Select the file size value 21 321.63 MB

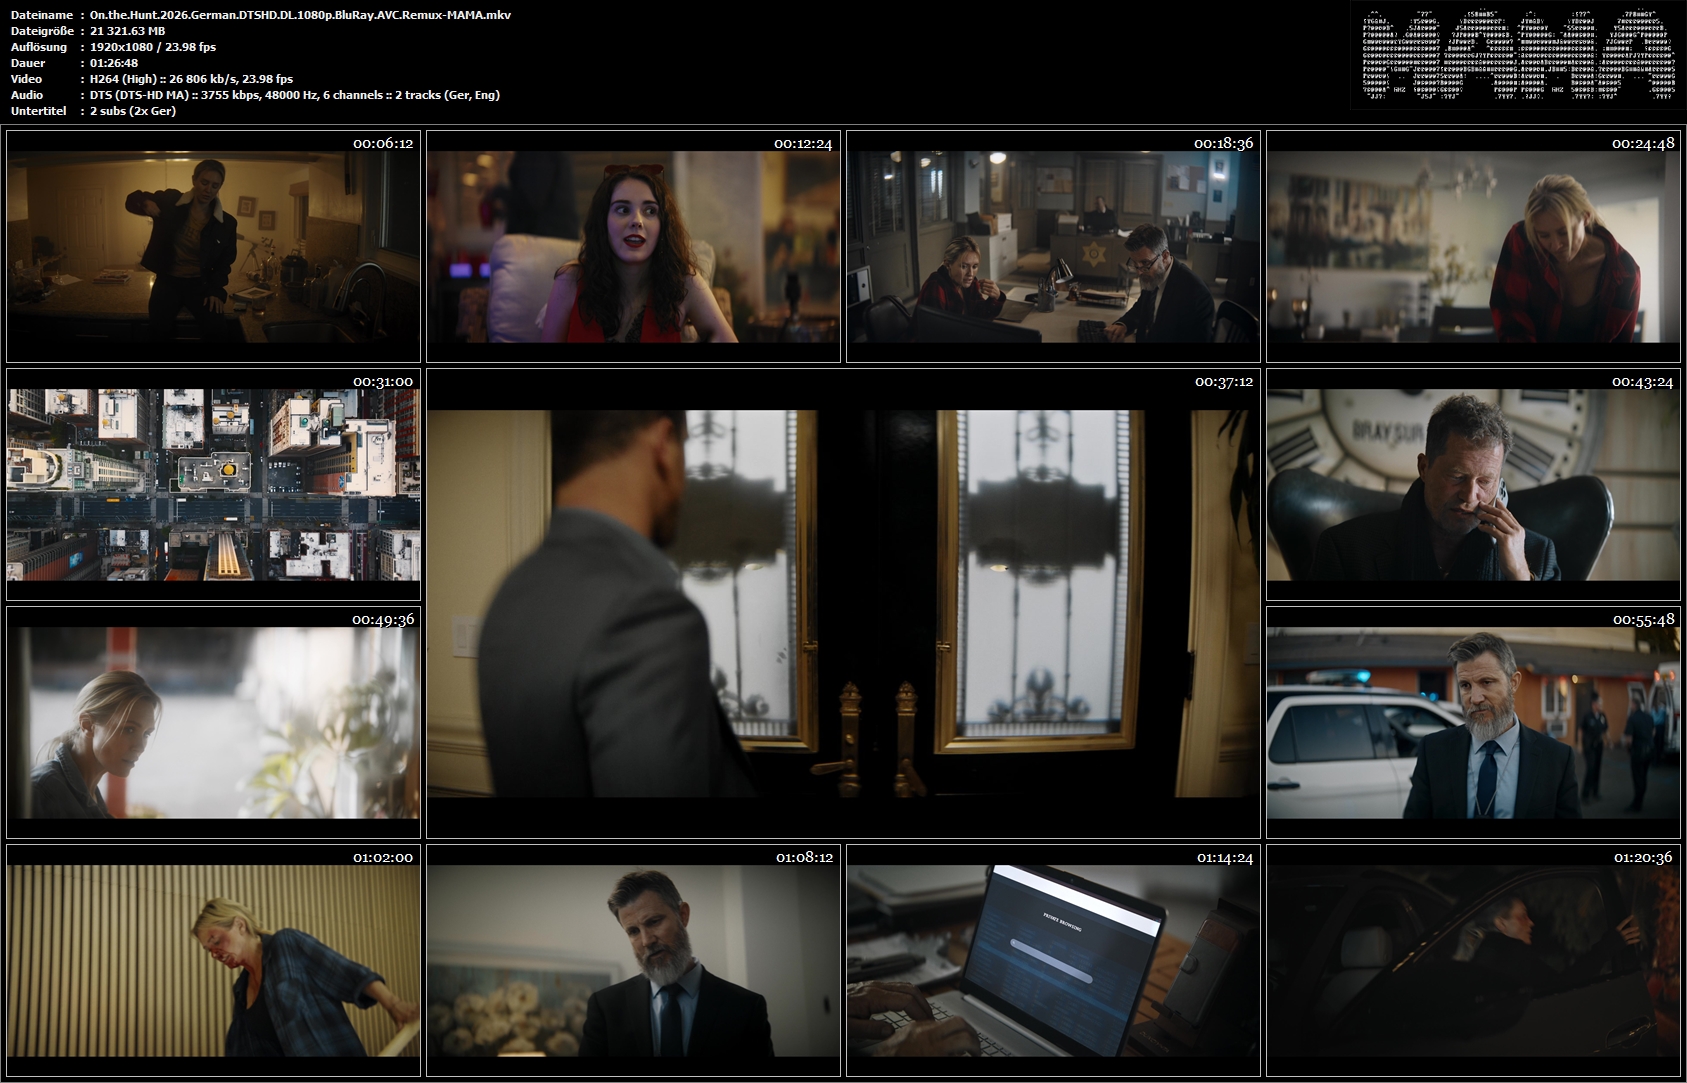click(128, 31)
